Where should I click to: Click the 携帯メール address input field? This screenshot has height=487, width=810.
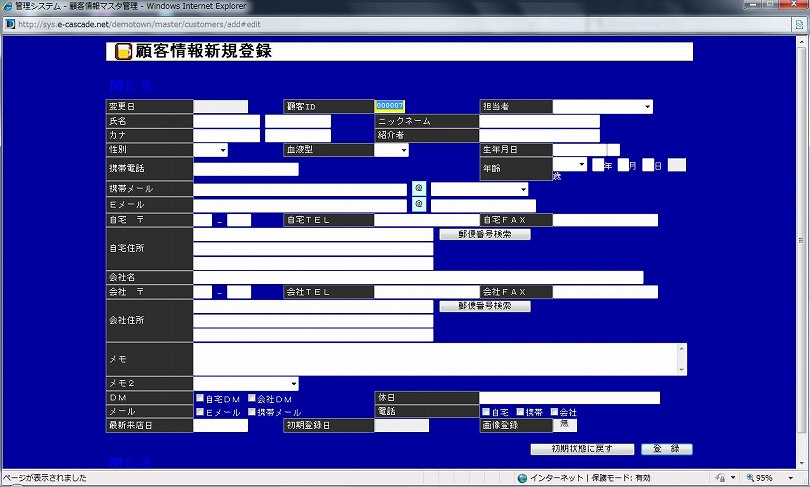[x=300, y=190]
